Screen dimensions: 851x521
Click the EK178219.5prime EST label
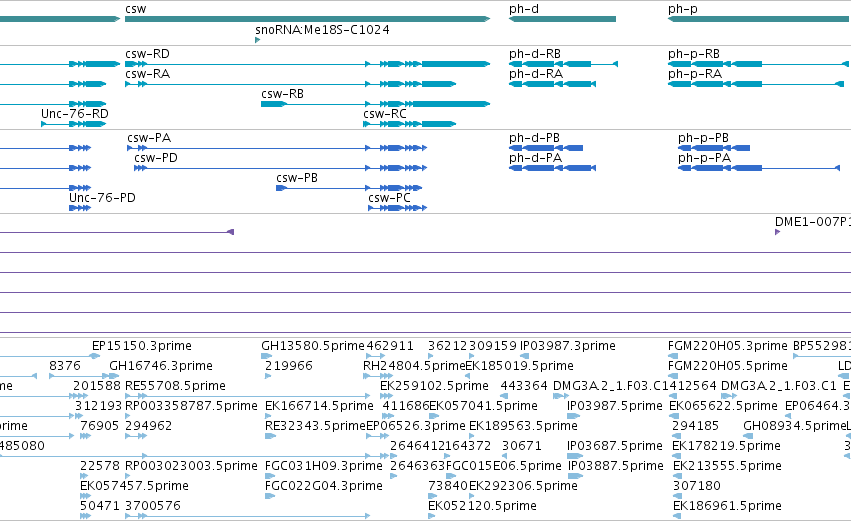pyautogui.click(x=726, y=447)
